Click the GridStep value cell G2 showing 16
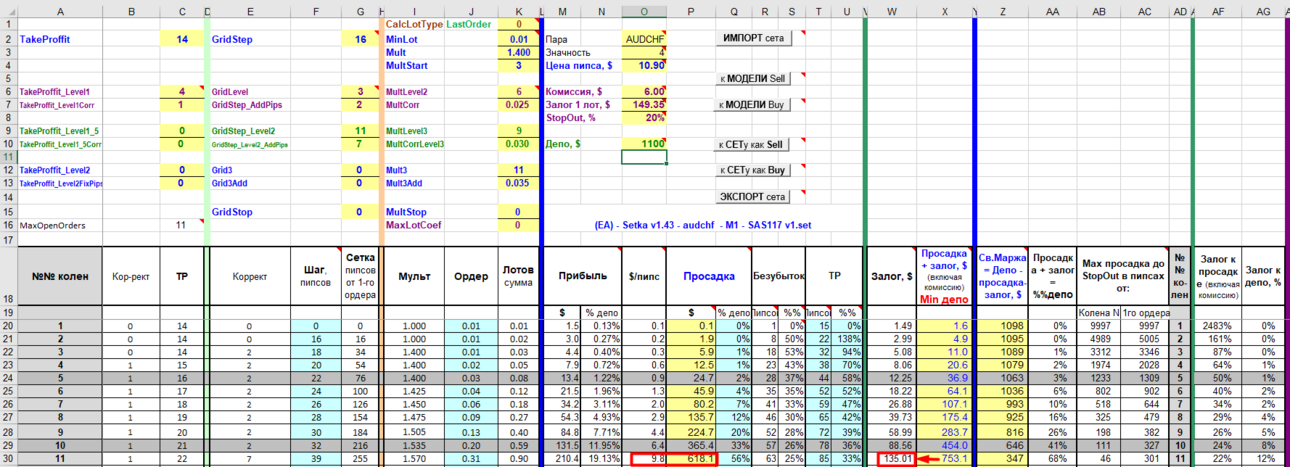Viewport: 1290px width, 467px height. [x=359, y=38]
